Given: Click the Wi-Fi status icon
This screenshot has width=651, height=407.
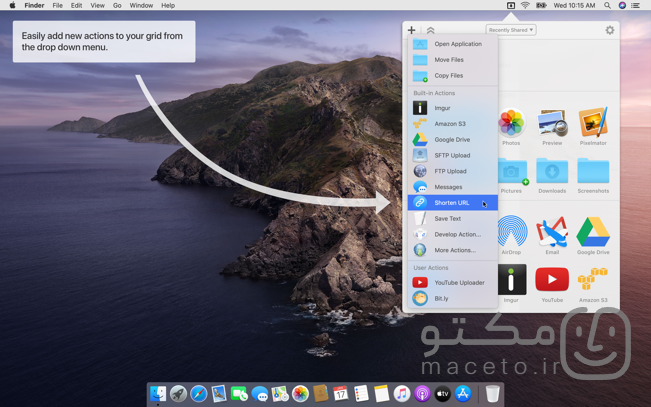Looking at the screenshot, I should pos(525,5).
